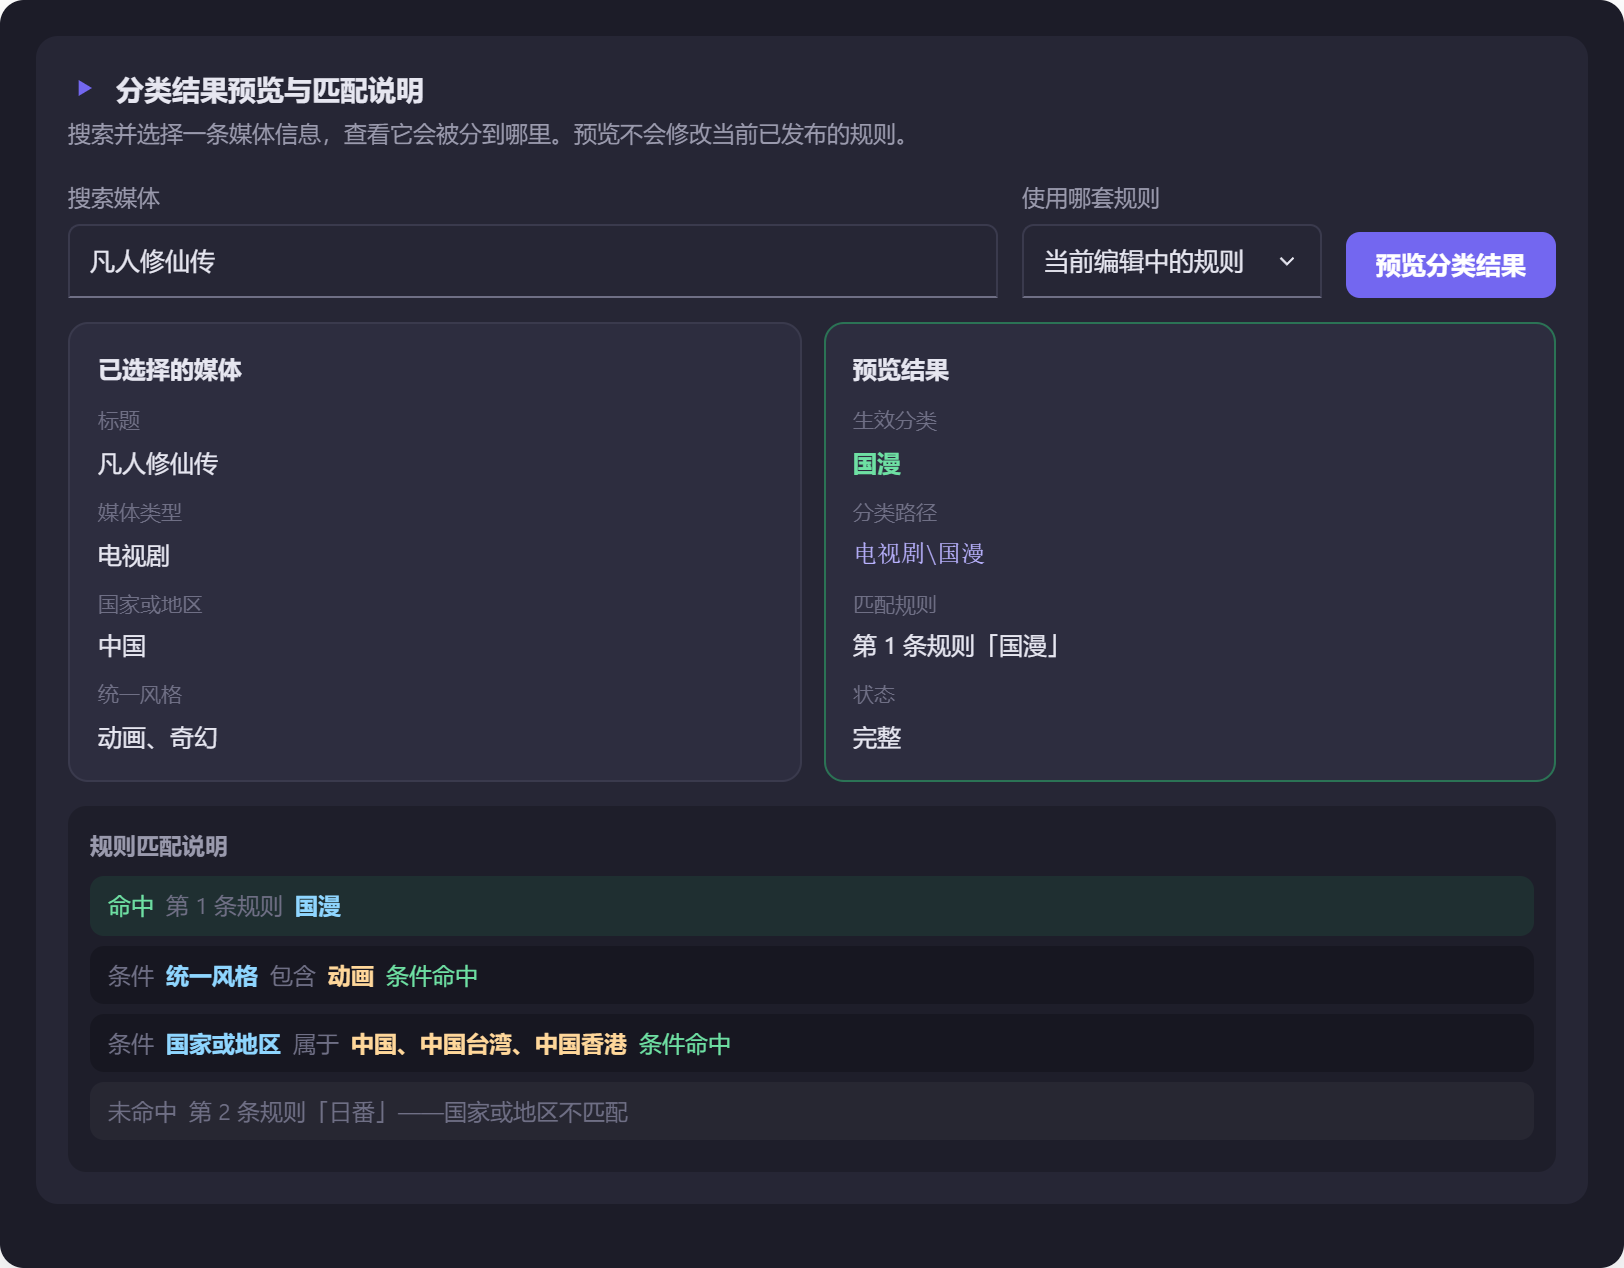The width and height of the screenshot is (1624, 1268).
Task: Click the 匹配规则 value 第 1 条规则「国漫」
Action: click(956, 646)
